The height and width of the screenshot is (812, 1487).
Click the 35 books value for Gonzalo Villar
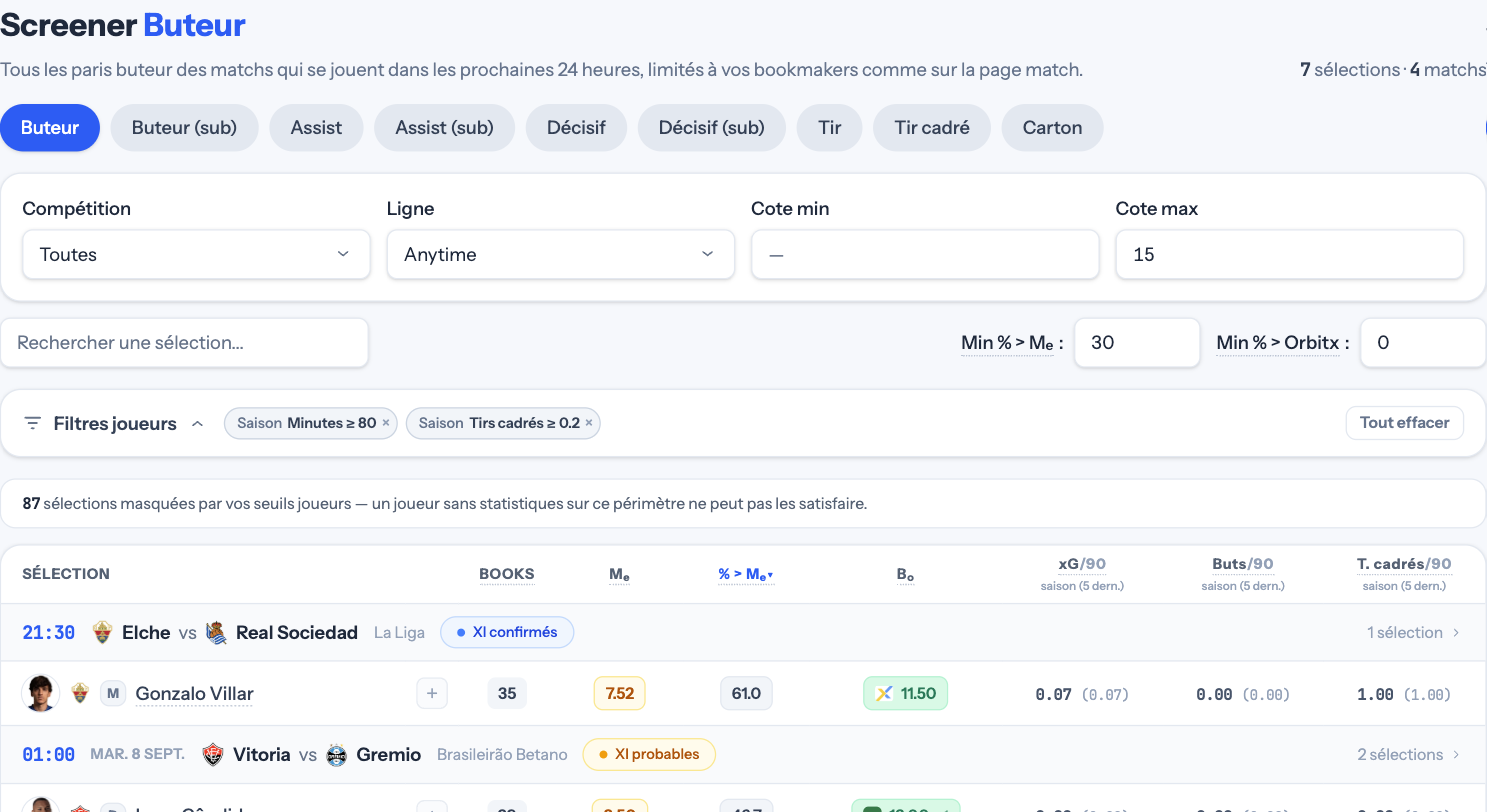point(507,694)
